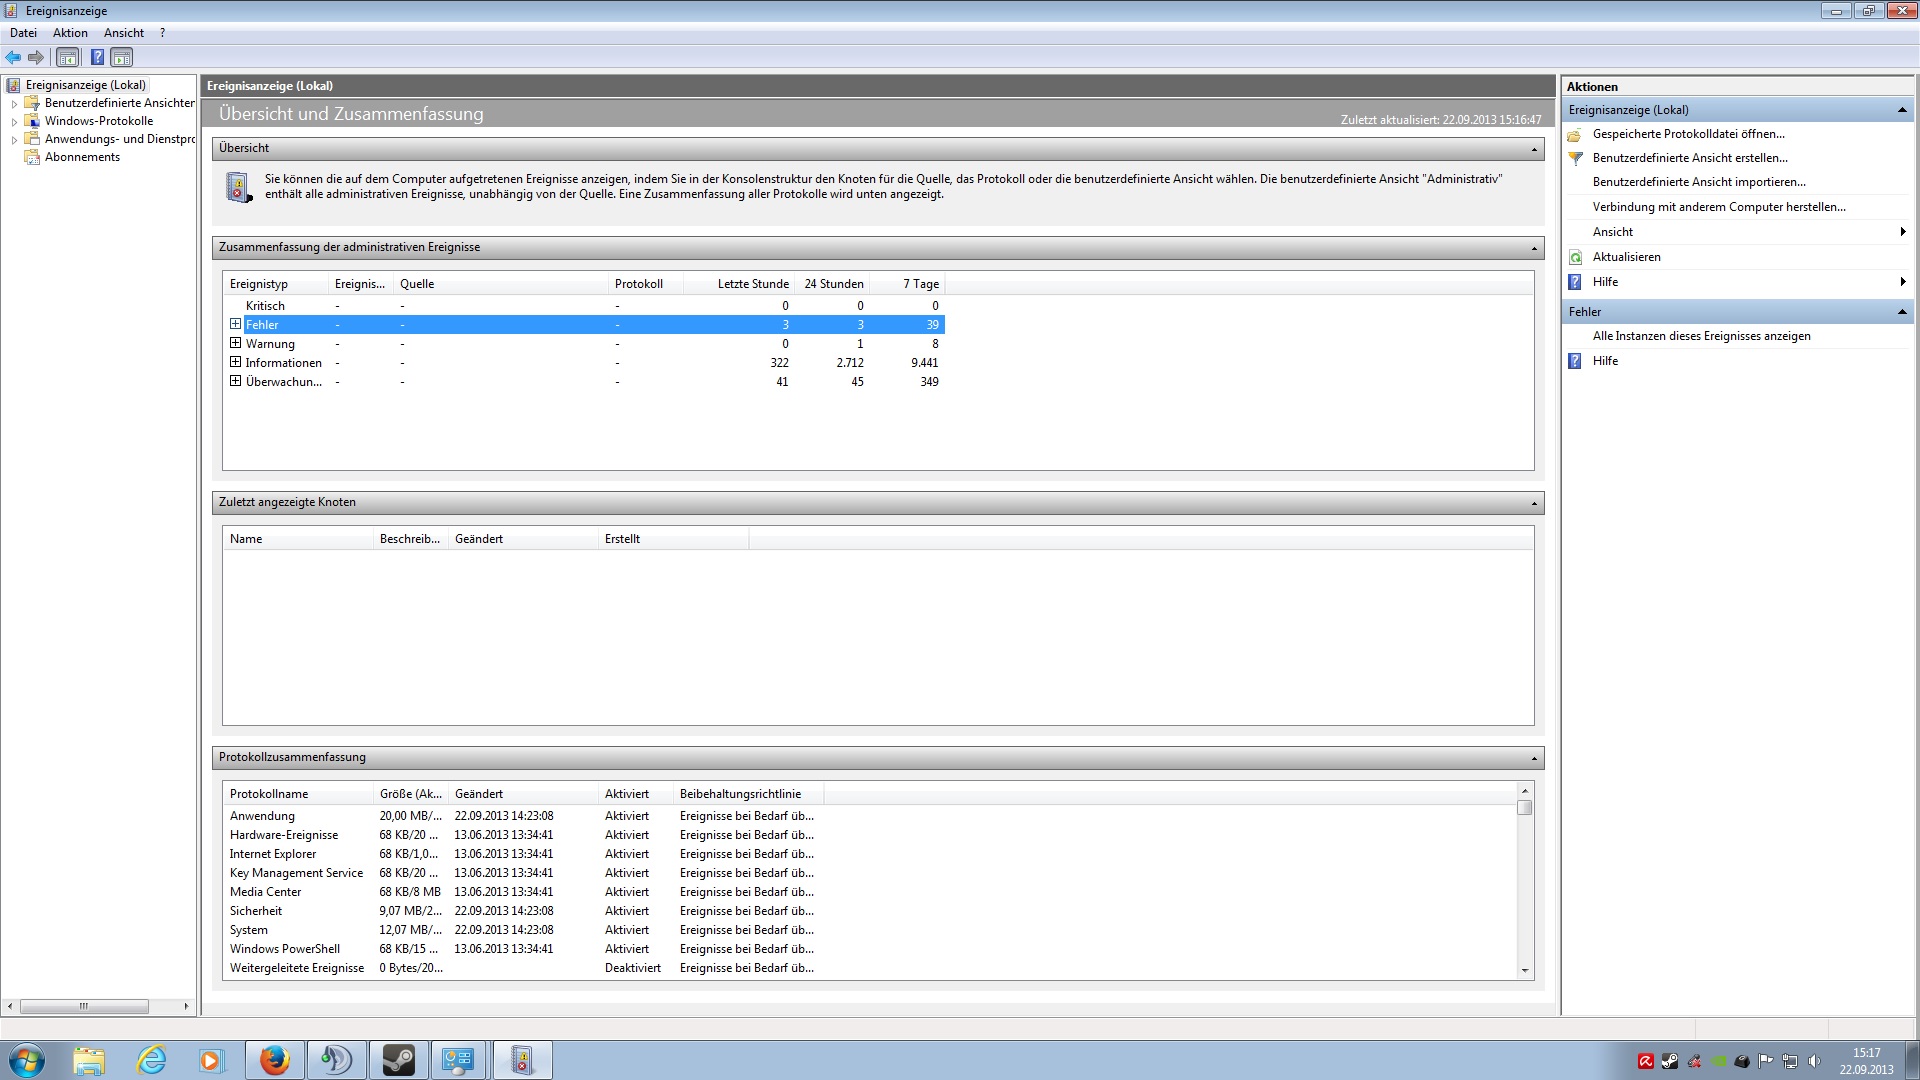The height and width of the screenshot is (1080, 1920).
Task: Expand the Warnung event type row
Action: click(x=235, y=343)
